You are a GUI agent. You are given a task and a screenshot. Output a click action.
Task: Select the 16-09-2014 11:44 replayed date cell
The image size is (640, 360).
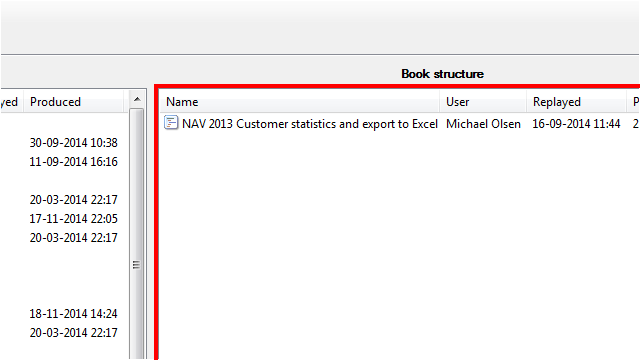(576, 124)
